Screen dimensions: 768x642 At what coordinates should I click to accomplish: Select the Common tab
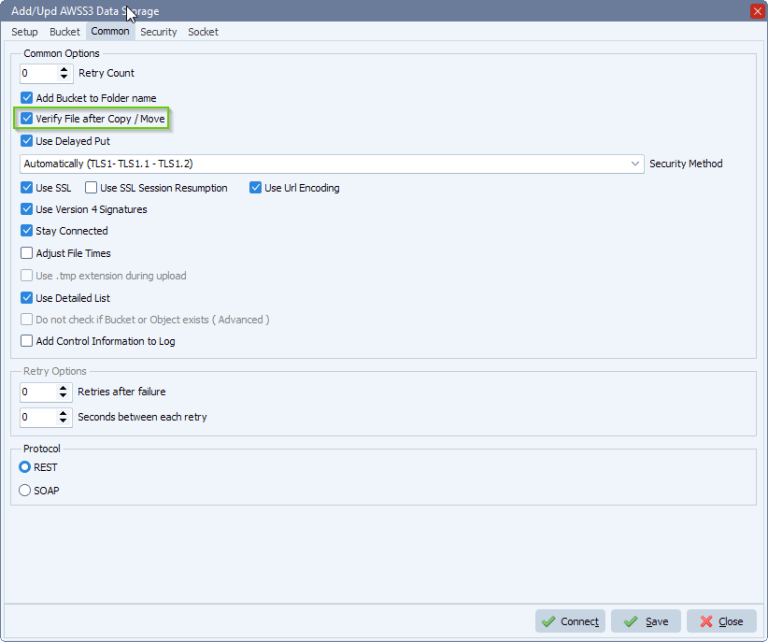(110, 31)
